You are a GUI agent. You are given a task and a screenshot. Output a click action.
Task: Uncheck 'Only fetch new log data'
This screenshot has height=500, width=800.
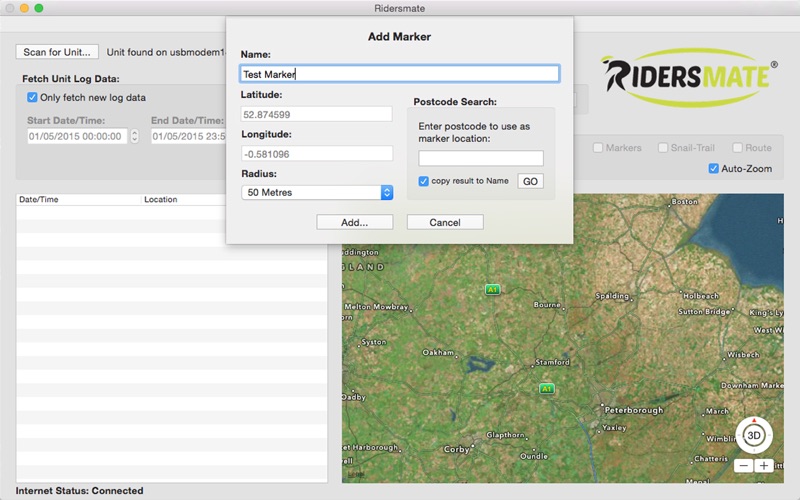coord(32,97)
